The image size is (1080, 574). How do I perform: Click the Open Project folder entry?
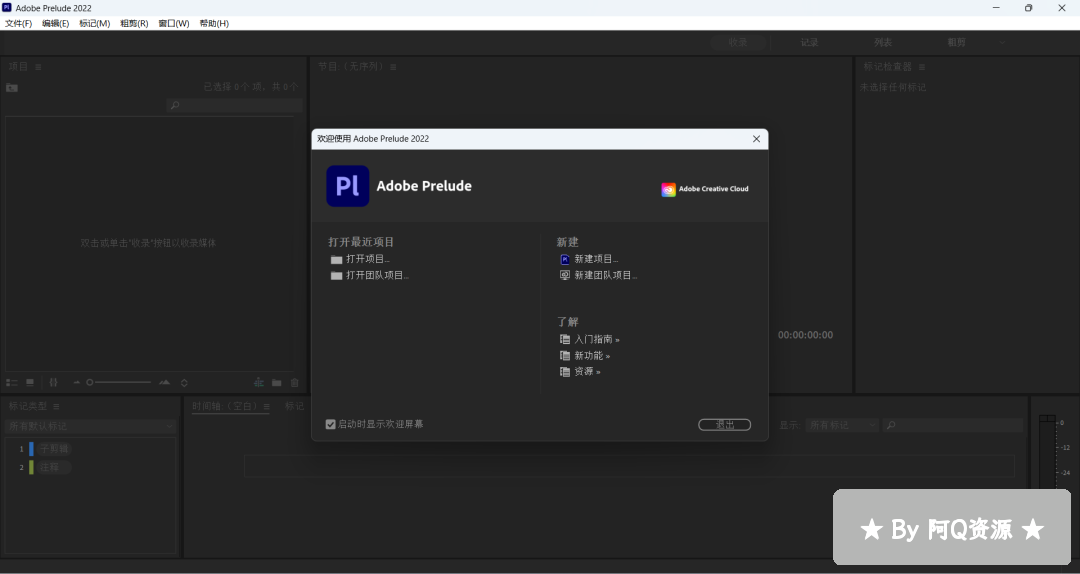(360, 259)
